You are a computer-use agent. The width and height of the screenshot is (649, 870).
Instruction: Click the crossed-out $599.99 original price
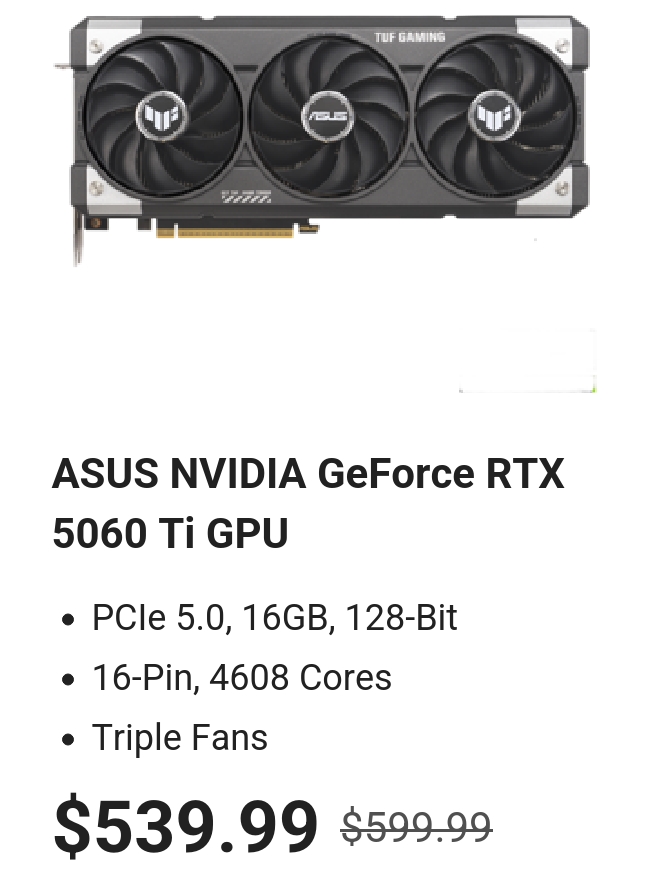pos(417,827)
